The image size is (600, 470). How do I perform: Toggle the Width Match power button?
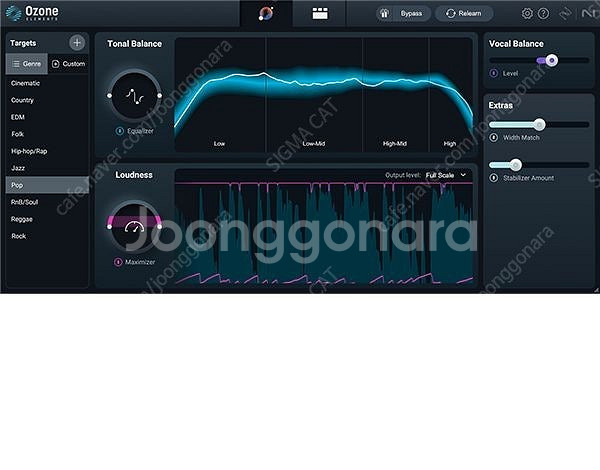pos(494,137)
